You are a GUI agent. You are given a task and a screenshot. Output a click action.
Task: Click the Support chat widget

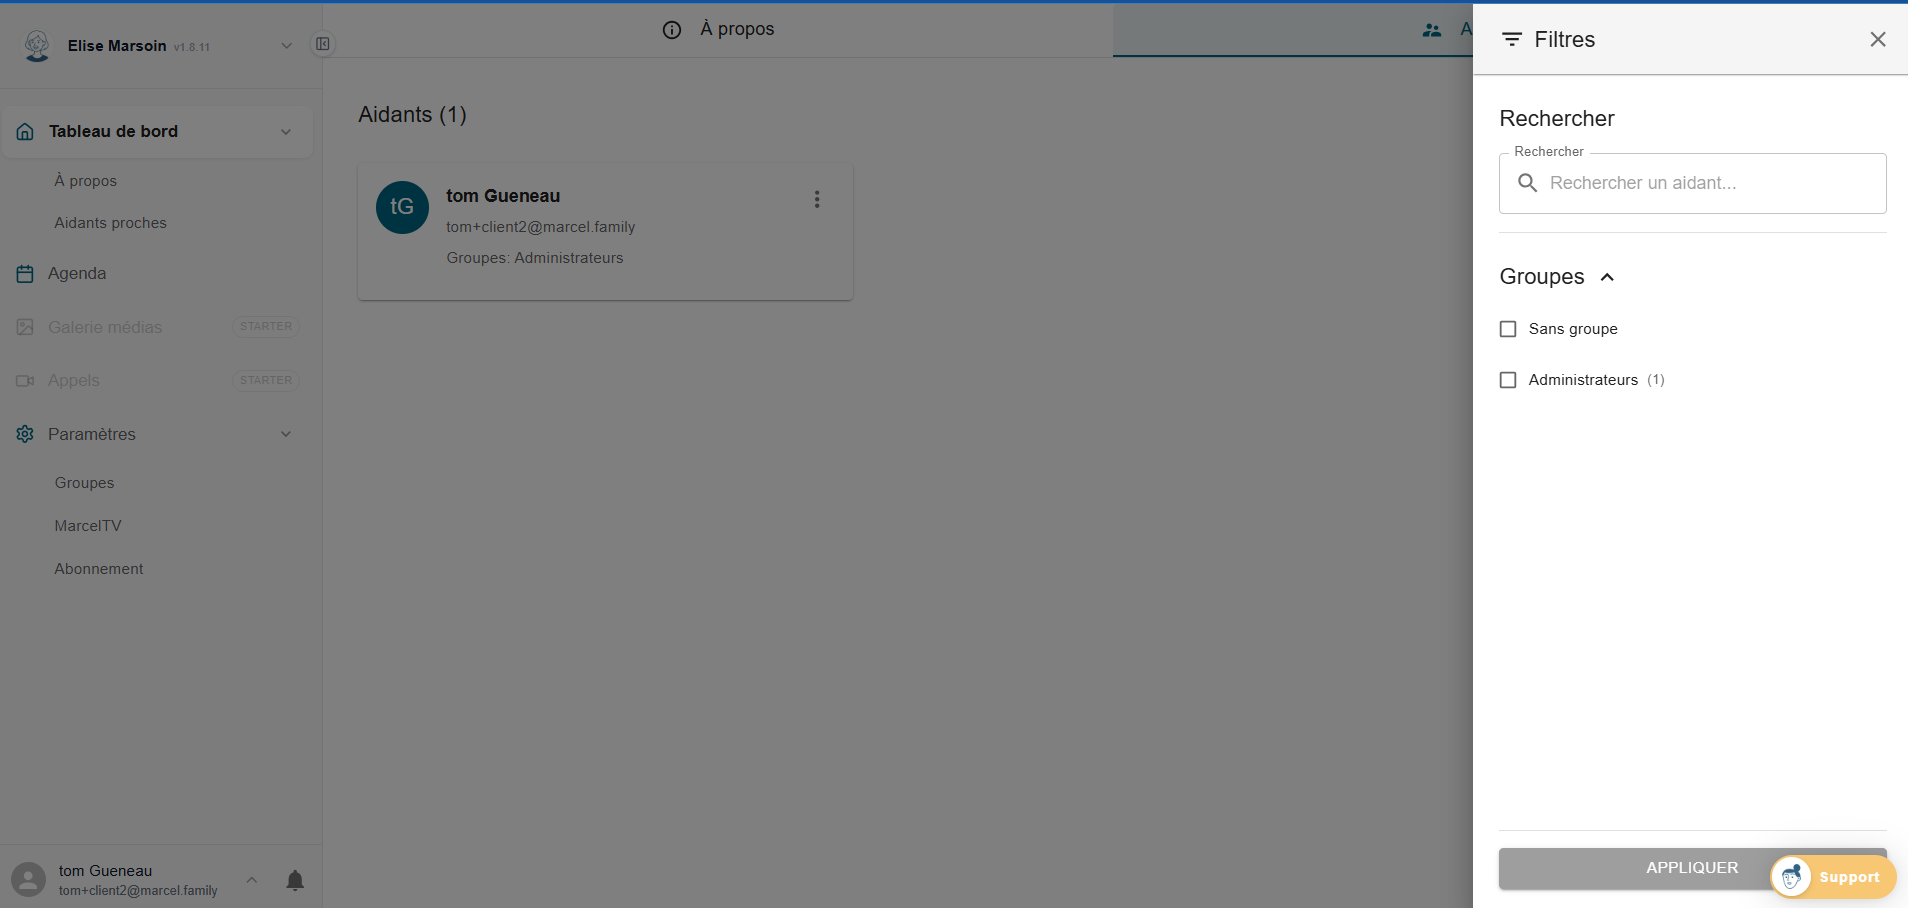(1832, 877)
